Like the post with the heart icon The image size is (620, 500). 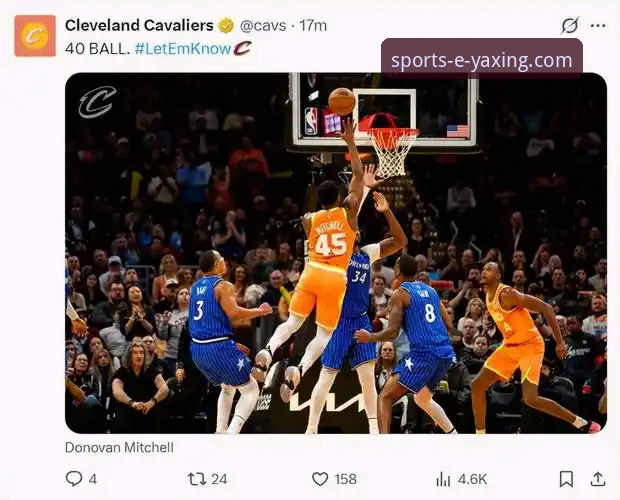[x=320, y=479]
